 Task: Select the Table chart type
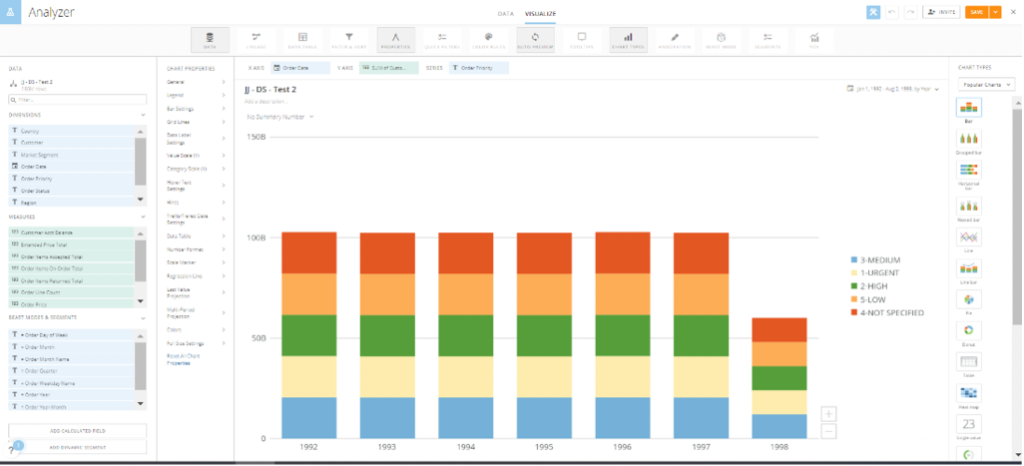click(x=968, y=362)
